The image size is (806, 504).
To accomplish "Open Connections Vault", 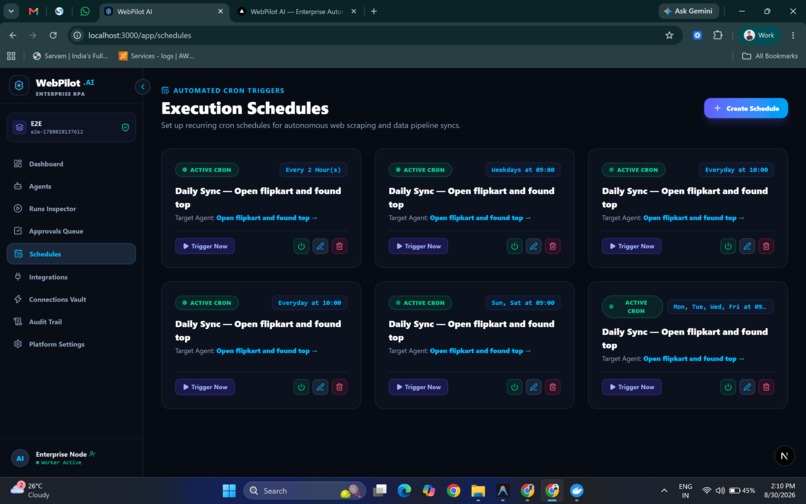I will [x=71, y=299].
